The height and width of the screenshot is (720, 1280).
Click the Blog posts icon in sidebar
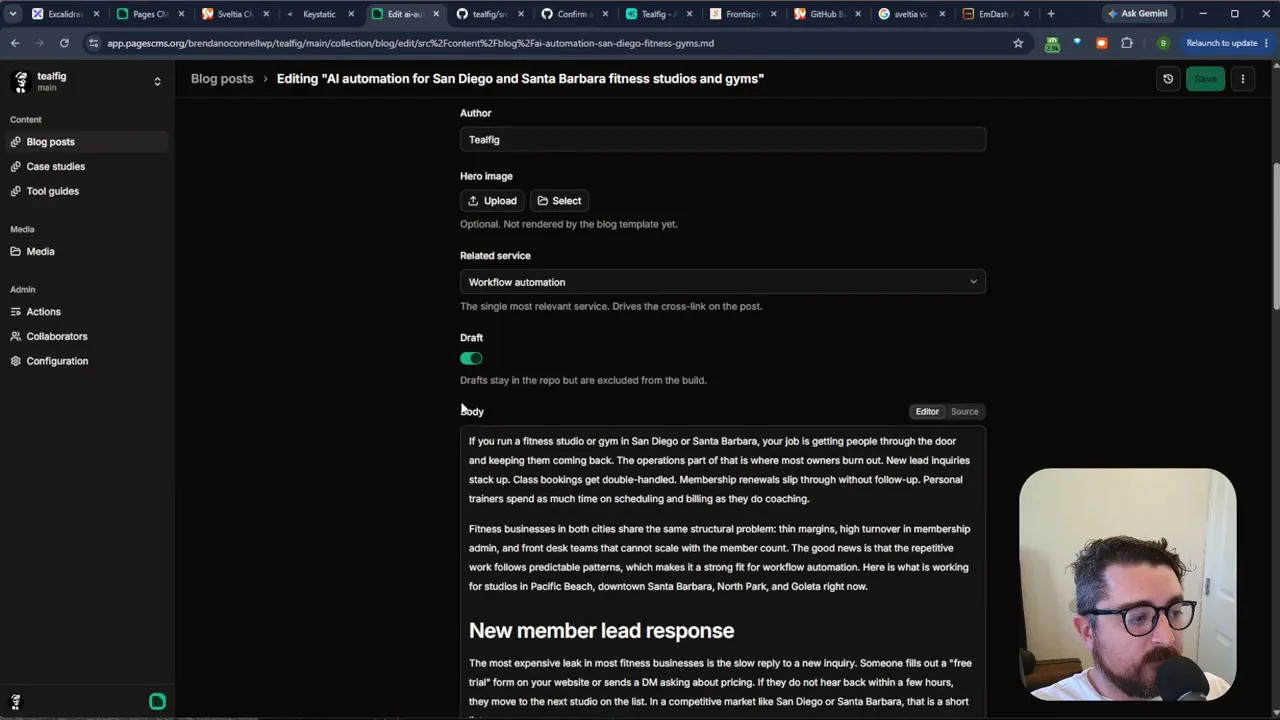pos(16,142)
